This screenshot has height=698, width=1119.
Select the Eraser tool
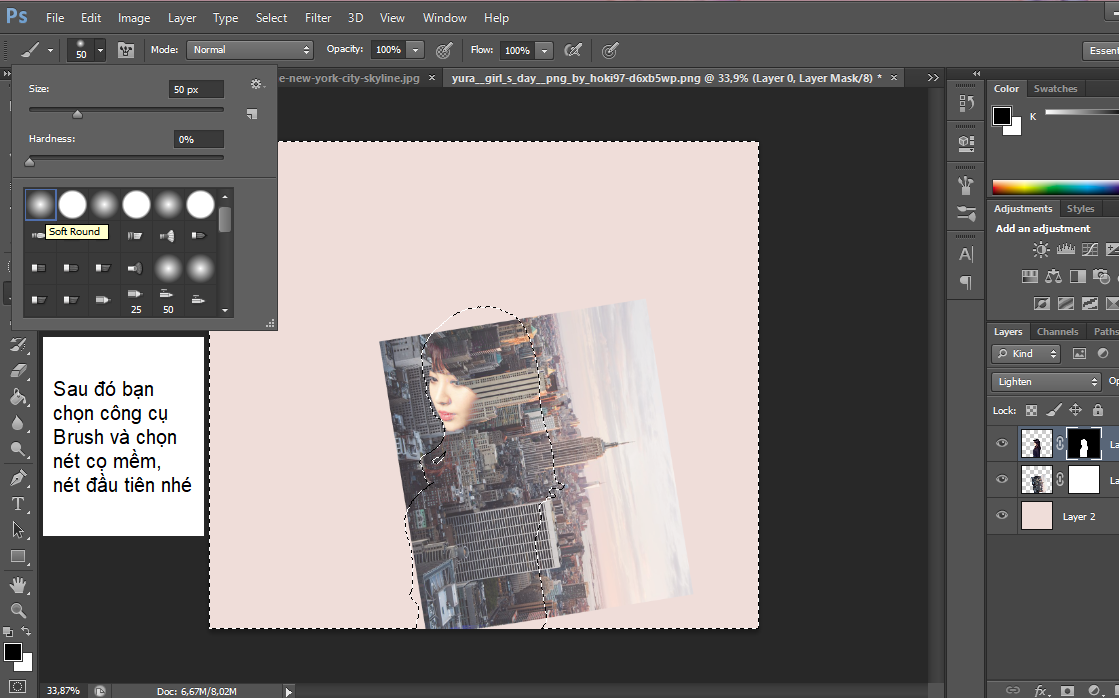pos(18,371)
